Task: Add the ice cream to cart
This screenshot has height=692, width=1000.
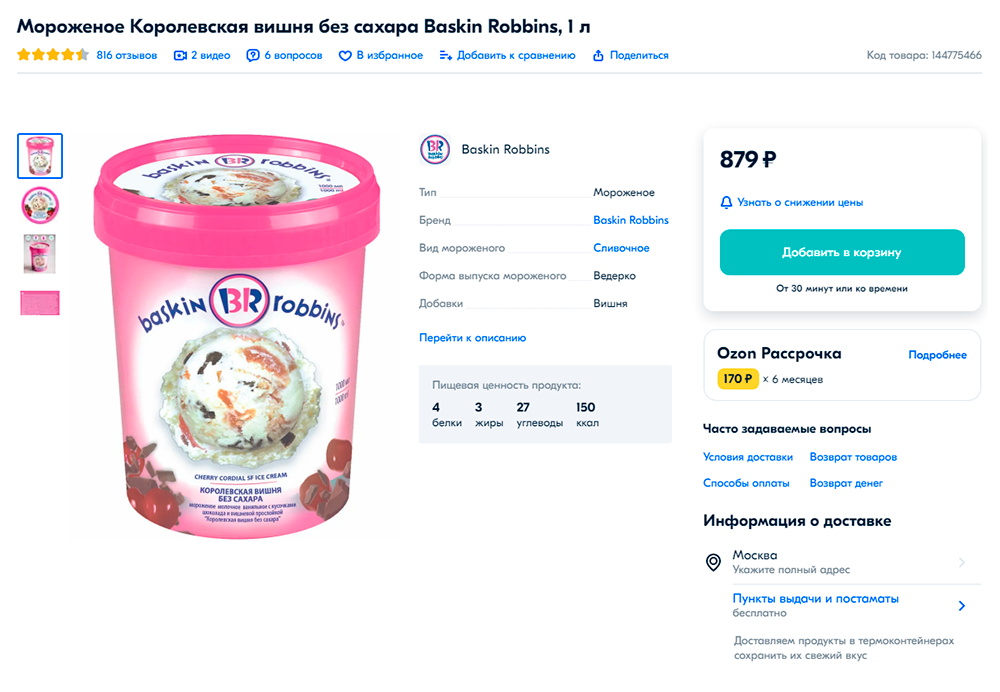Action: [842, 253]
